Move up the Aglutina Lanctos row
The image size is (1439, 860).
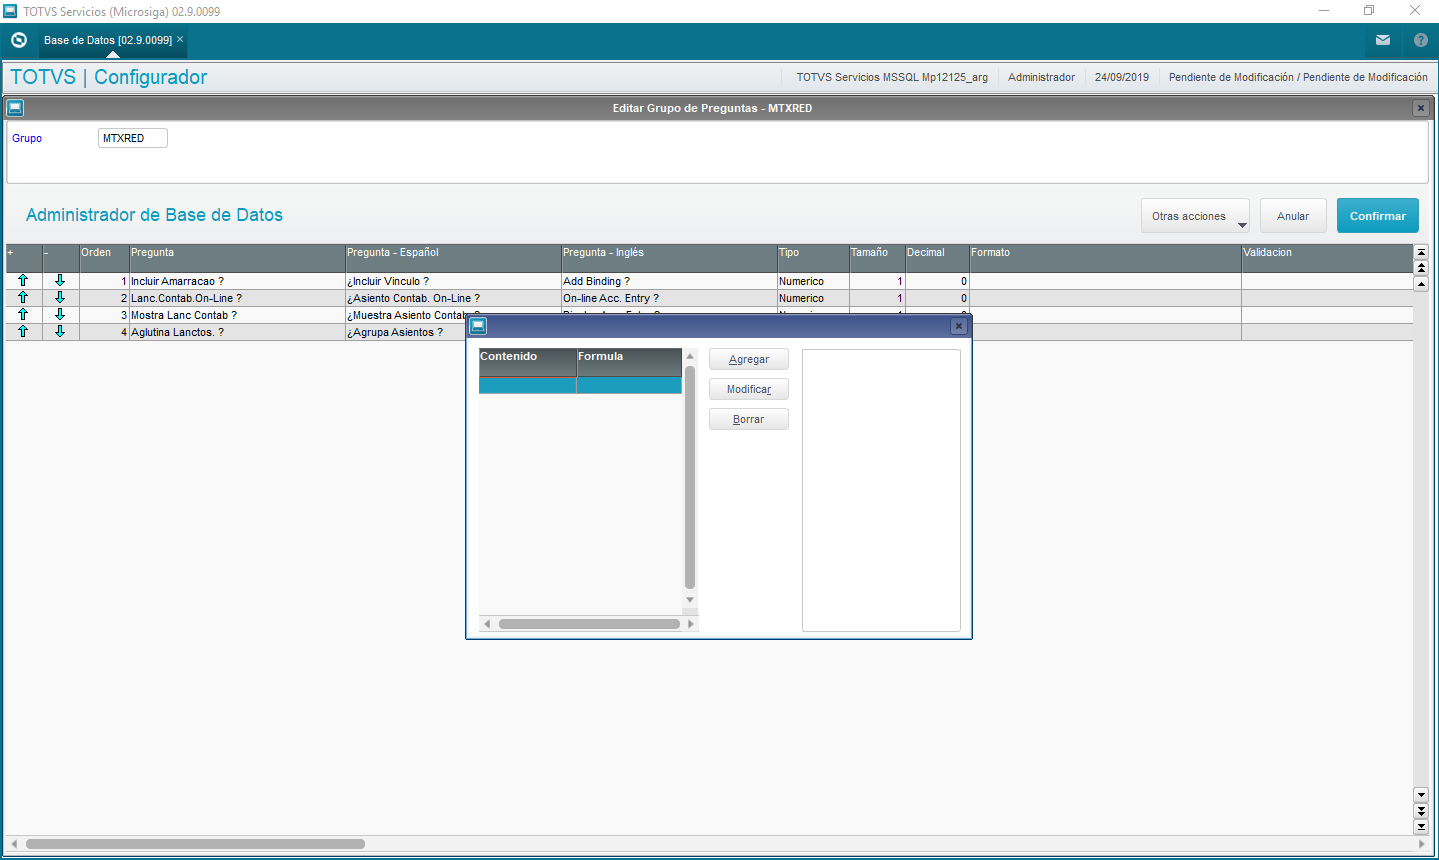[x=23, y=332]
